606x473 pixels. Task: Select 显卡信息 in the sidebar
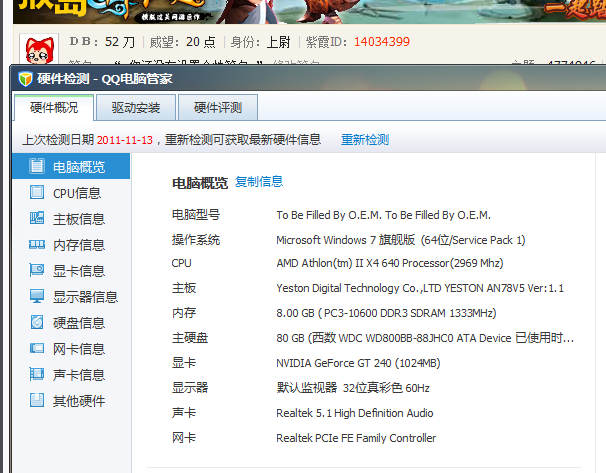pyautogui.click(x=71, y=271)
